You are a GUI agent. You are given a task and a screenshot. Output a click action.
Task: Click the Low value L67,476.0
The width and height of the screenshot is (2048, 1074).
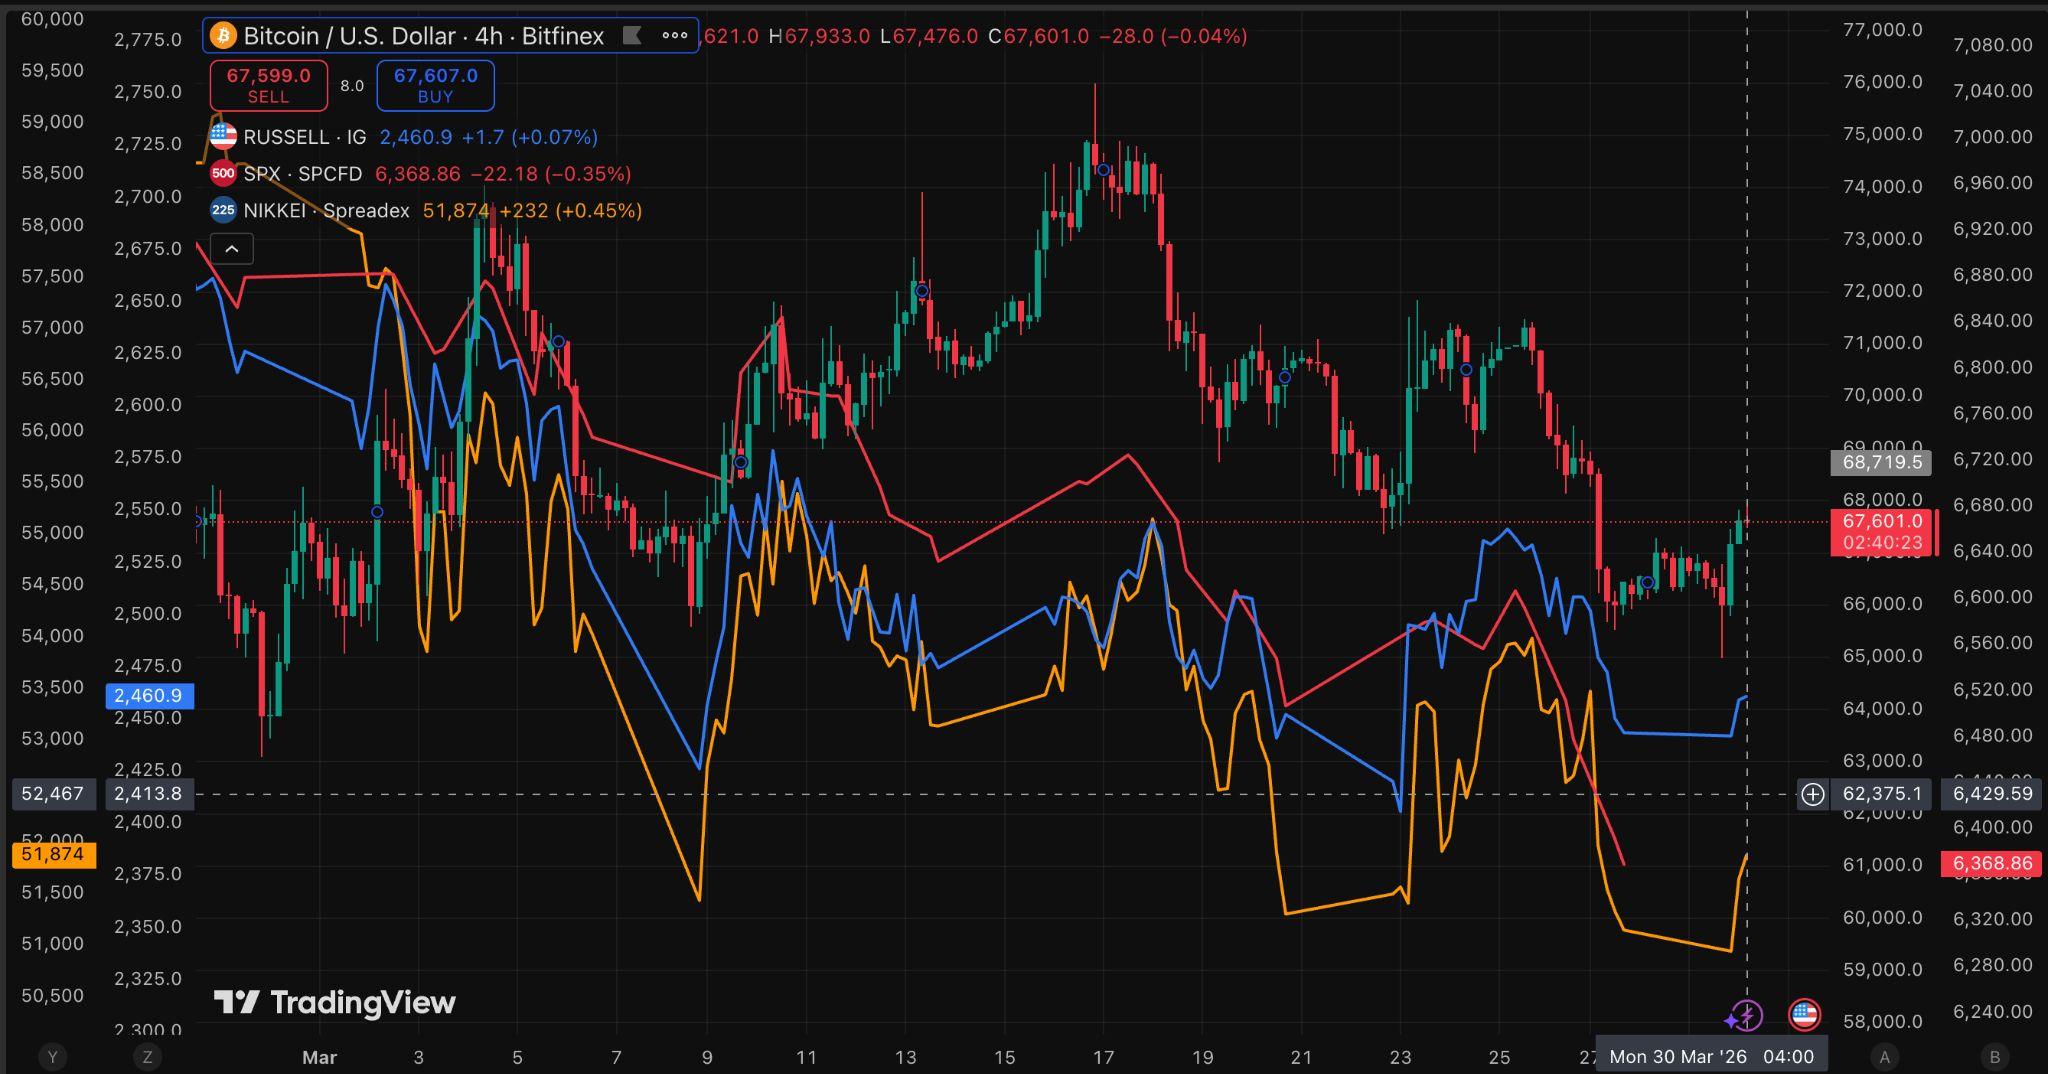929,36
